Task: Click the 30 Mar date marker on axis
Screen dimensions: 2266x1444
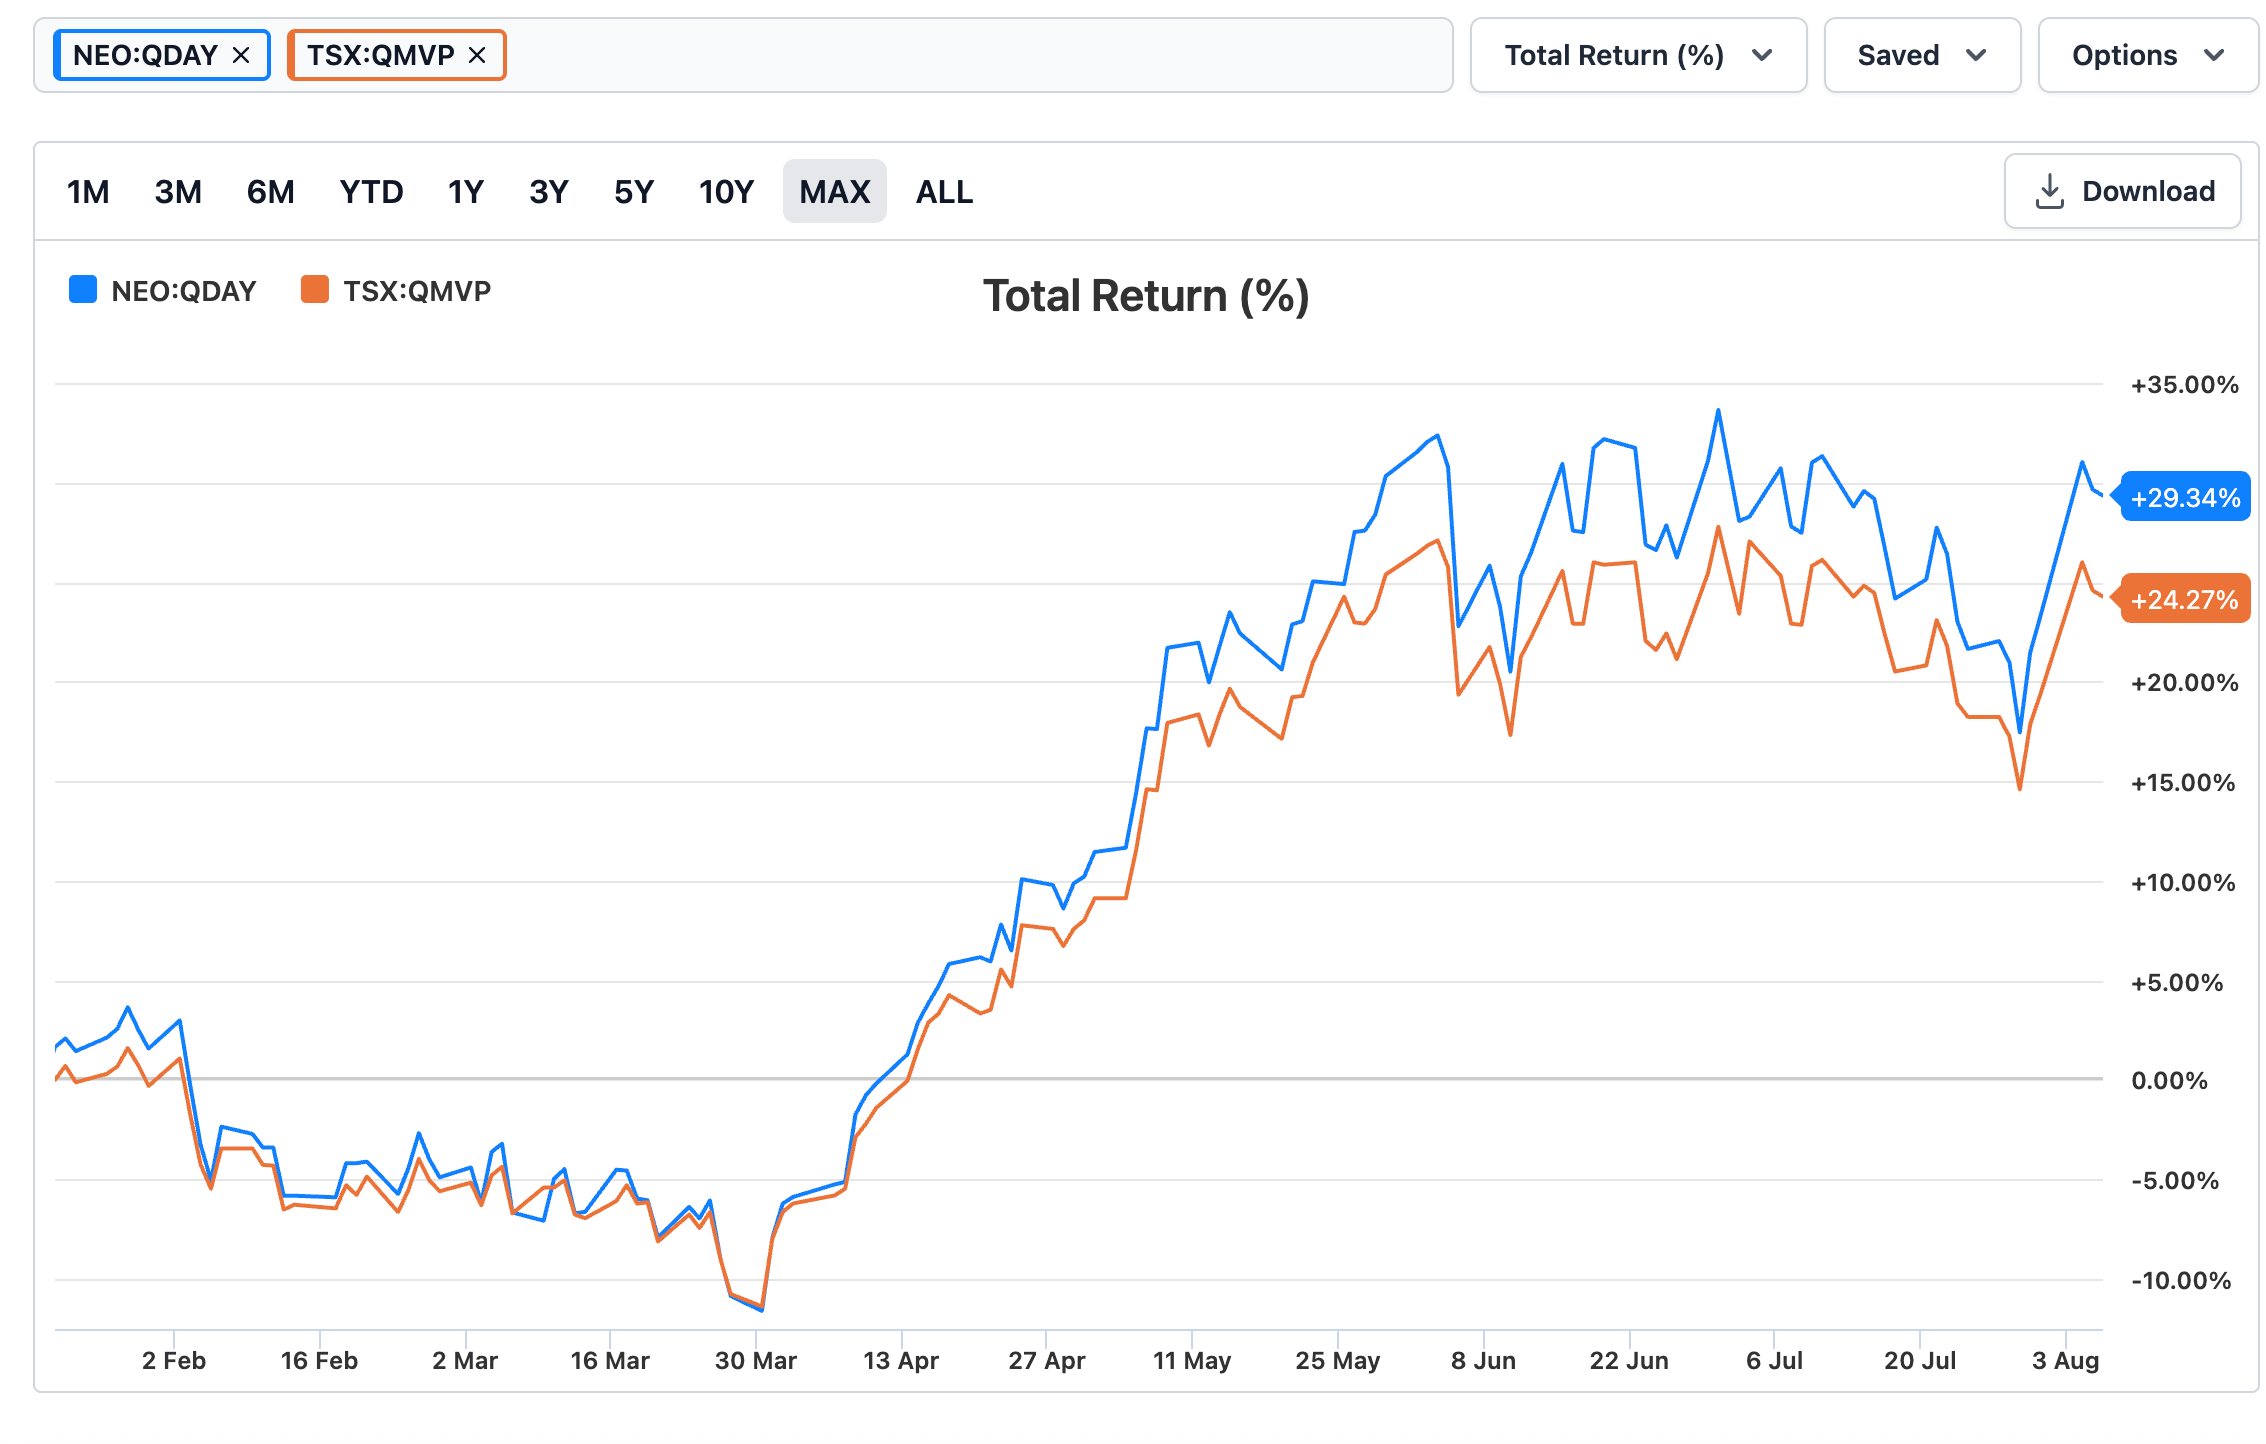Action: pyautogui.click(x=755, y=1360)
